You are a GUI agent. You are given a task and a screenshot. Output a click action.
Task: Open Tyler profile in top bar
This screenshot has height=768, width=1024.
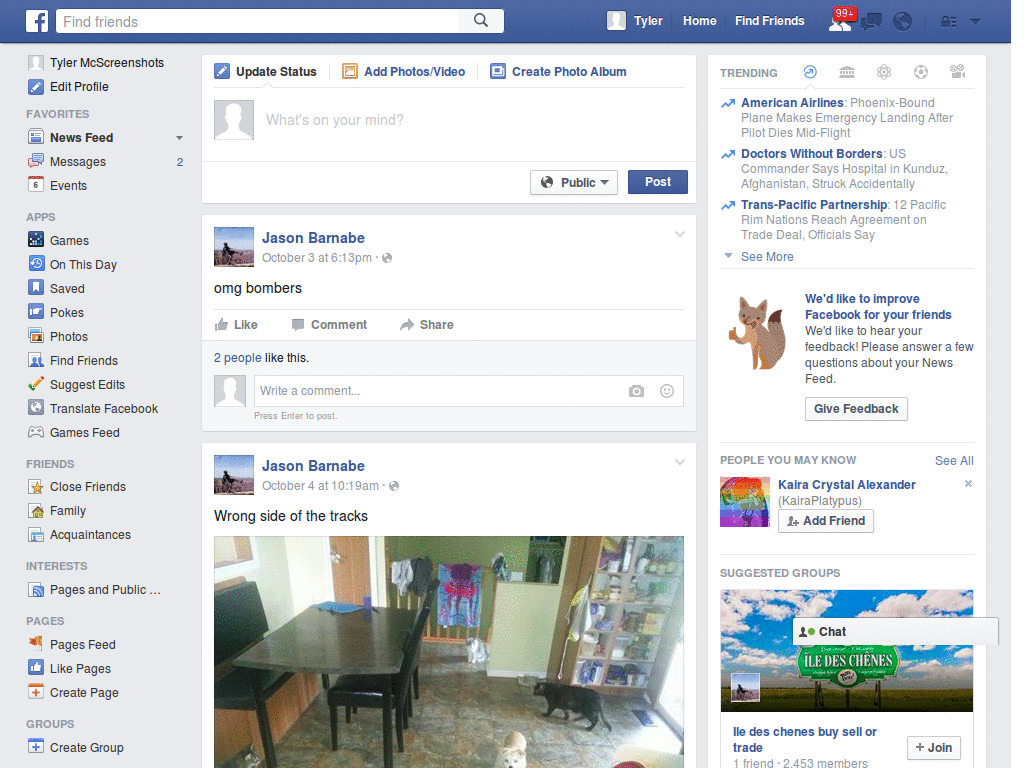(635, 21)
